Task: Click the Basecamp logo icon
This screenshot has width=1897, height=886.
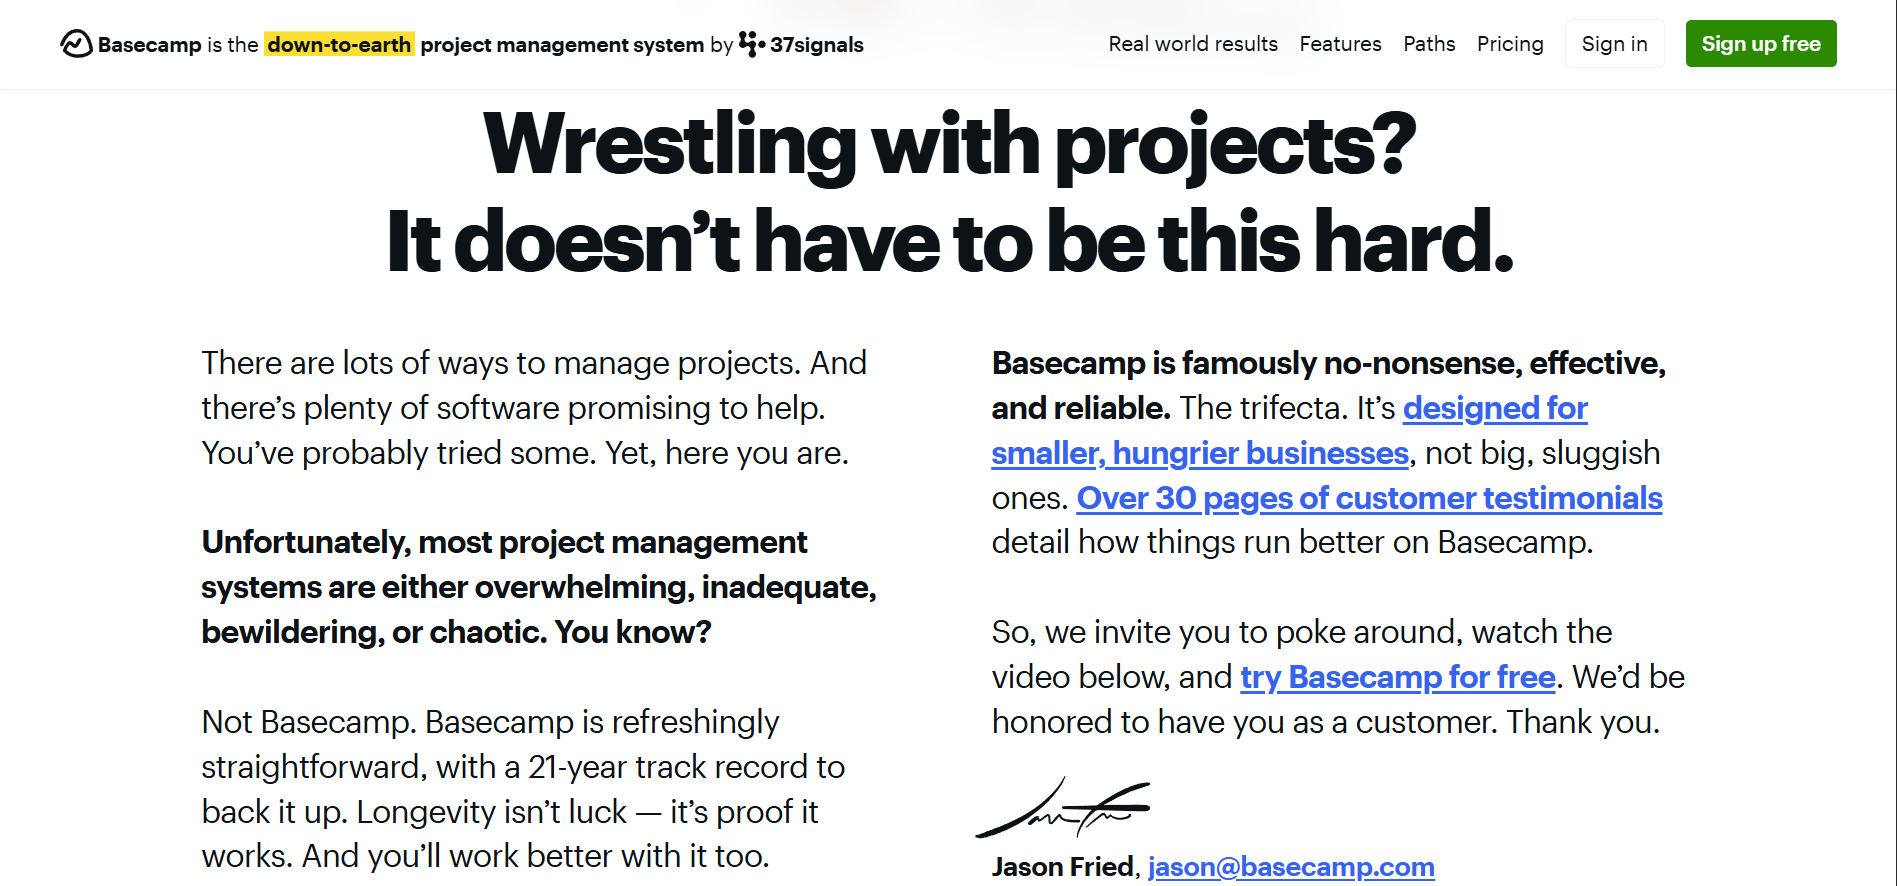Action: 76,44
